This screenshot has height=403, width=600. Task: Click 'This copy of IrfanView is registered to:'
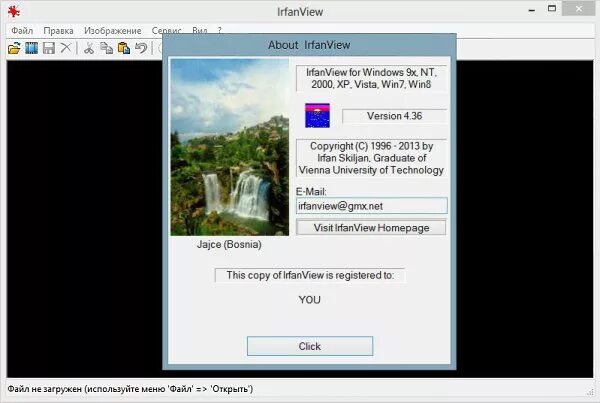(x=310, y=275)
